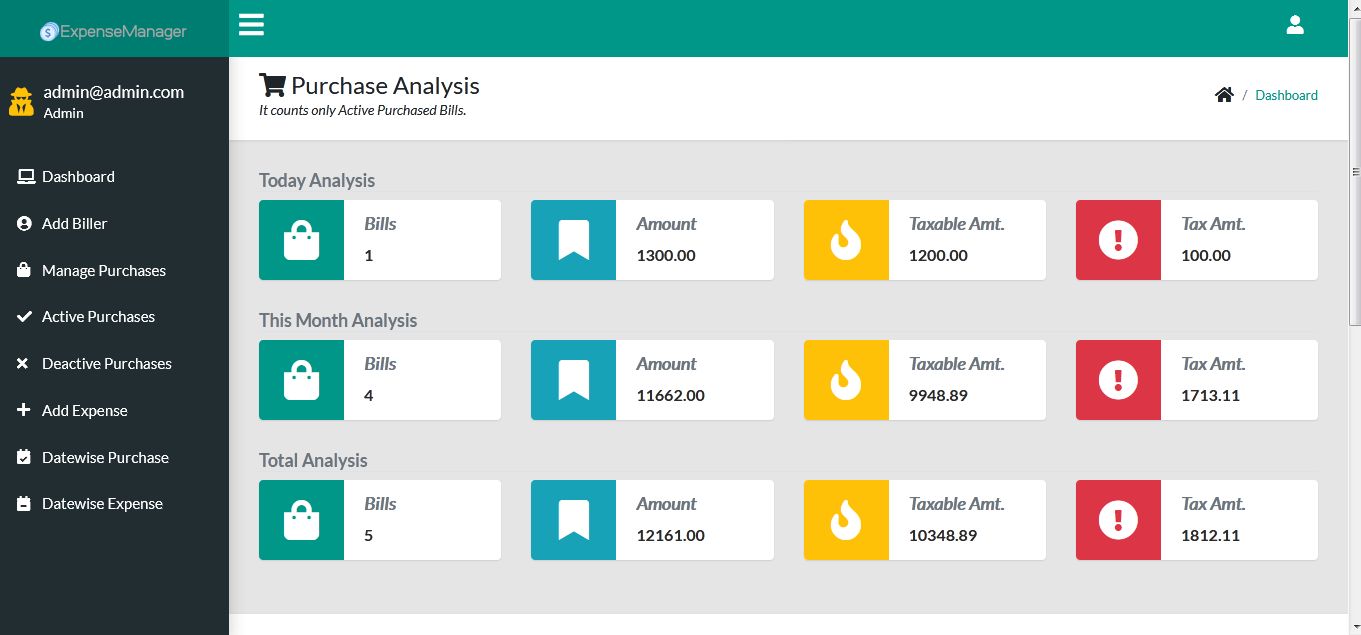Open Deactive Purchases in the sidebar
This screenshot has height=635, width=1361.
[x=105, y=363]
